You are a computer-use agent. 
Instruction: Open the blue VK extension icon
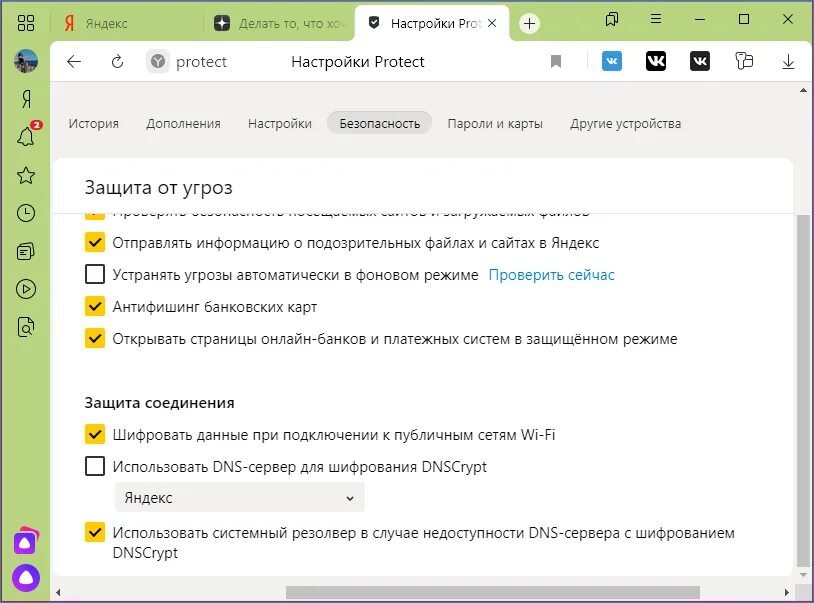point(612,61)
